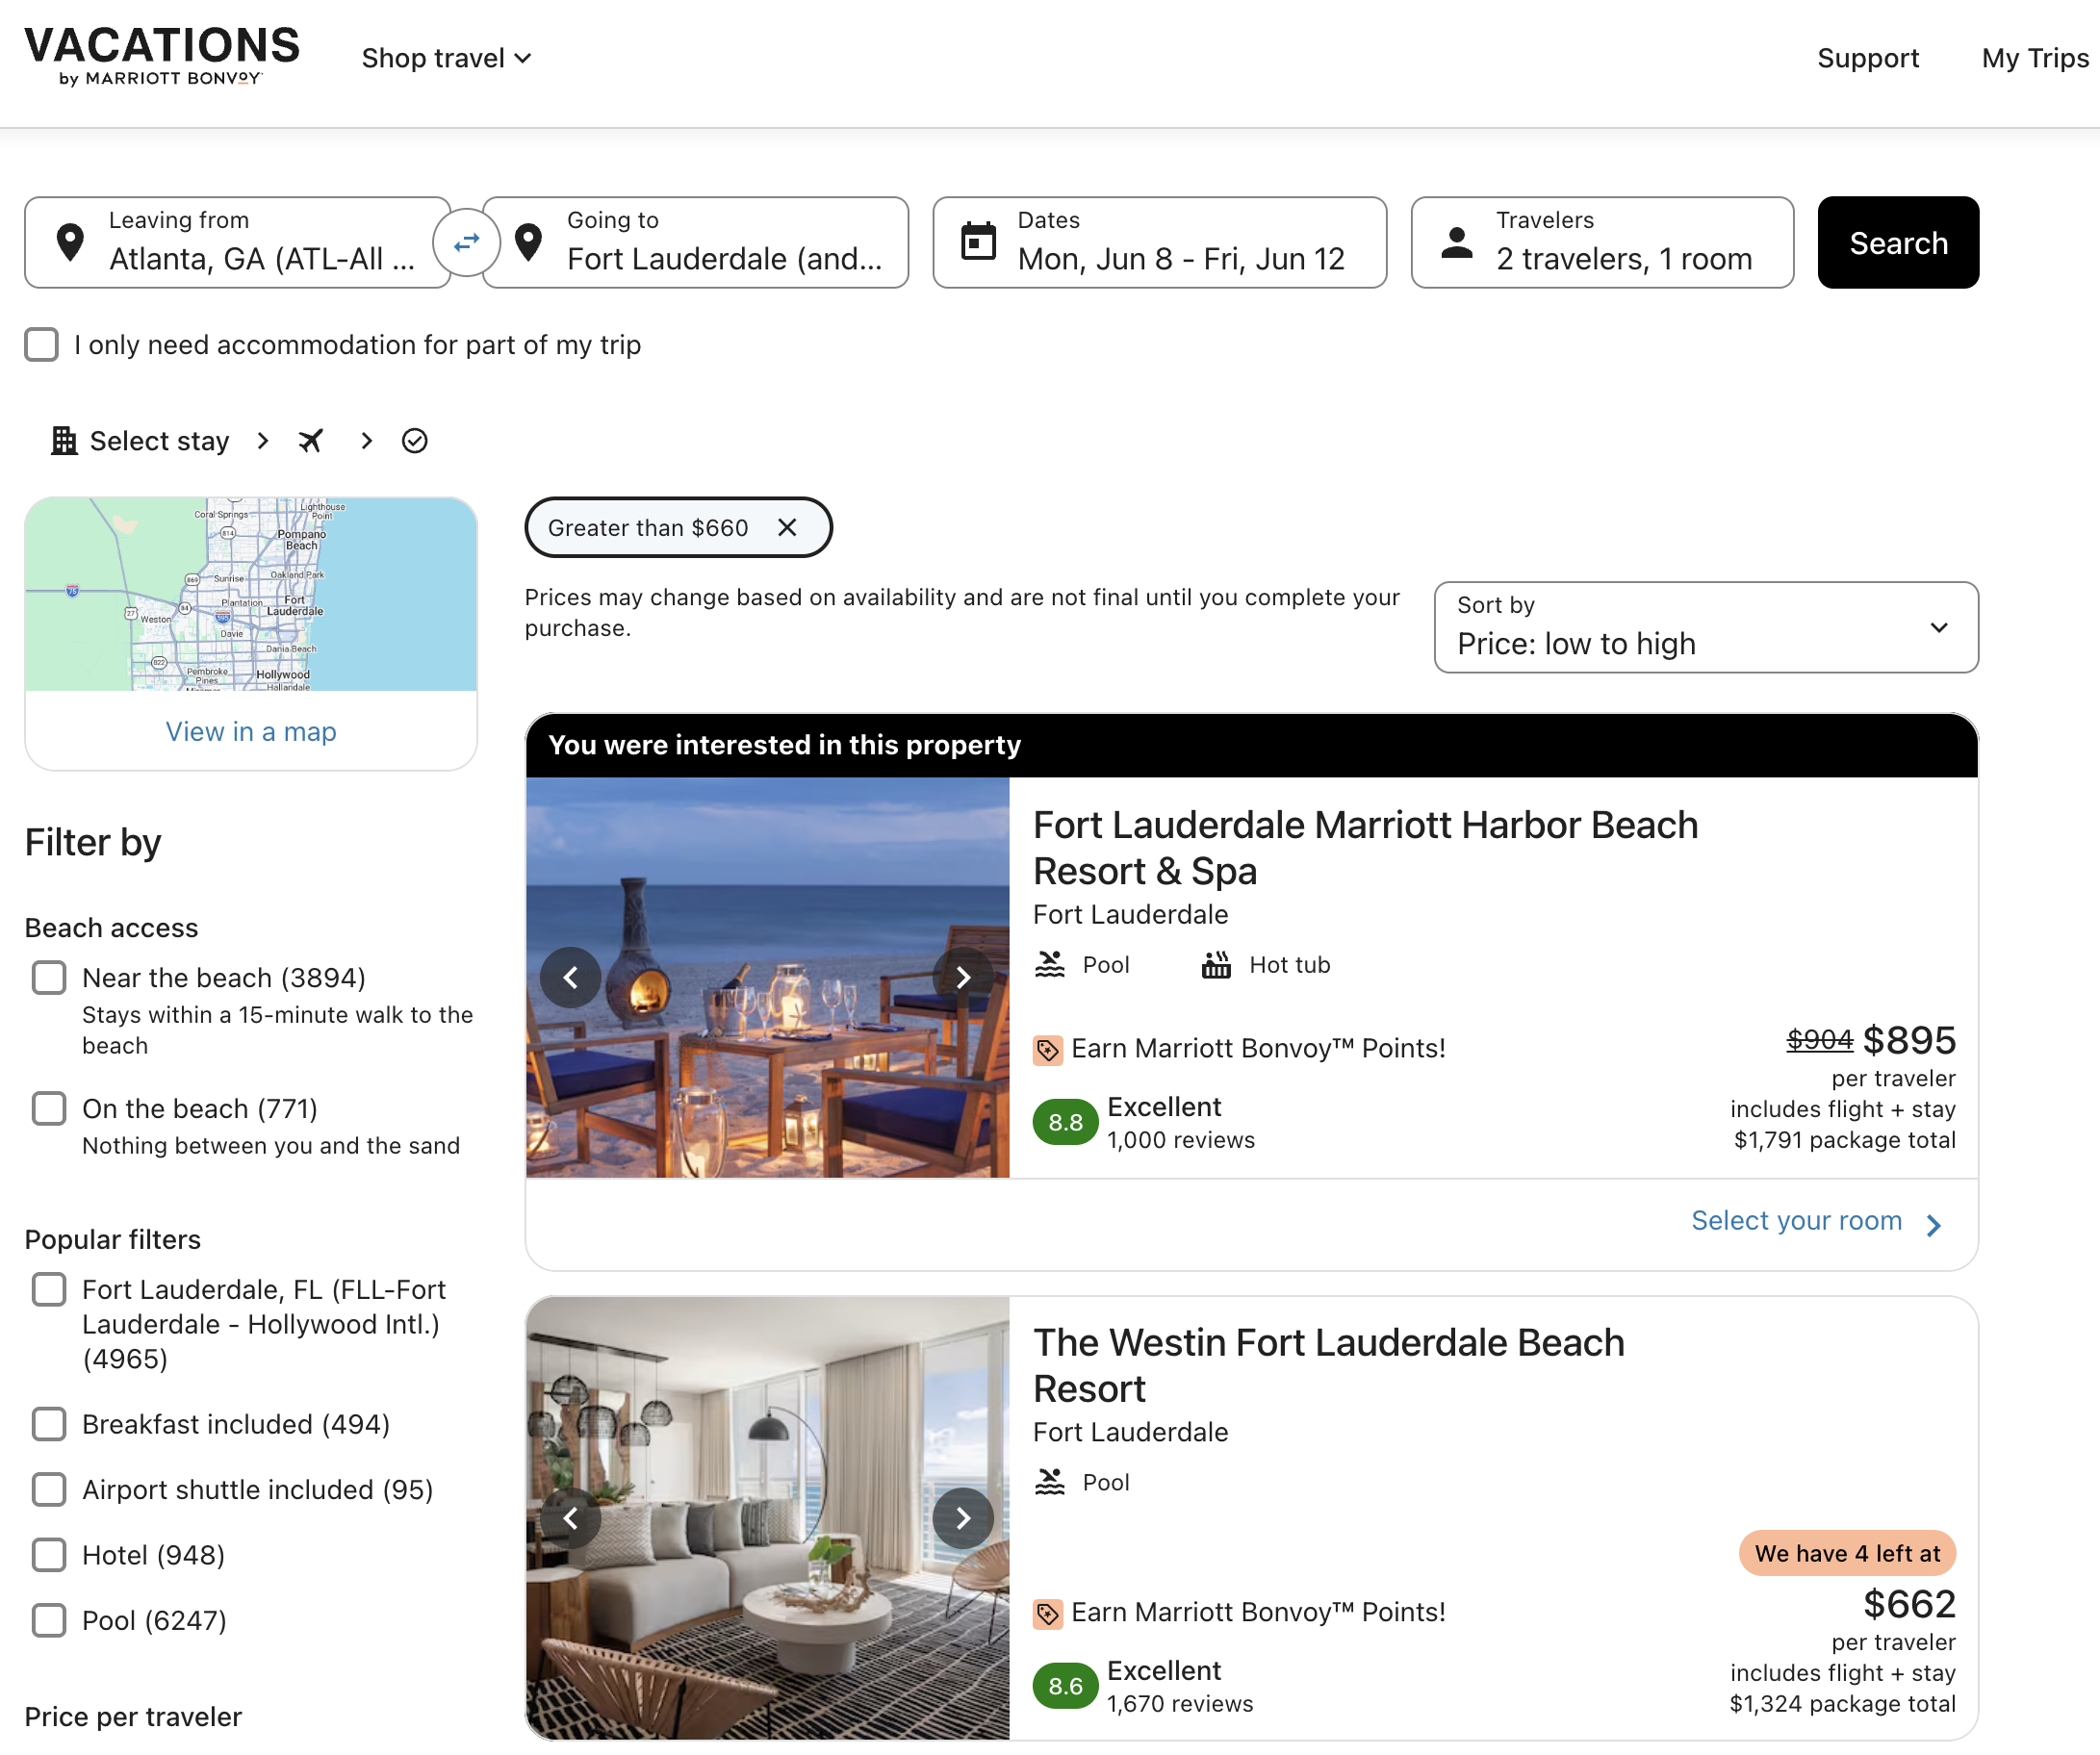2100x1755 pixels.
Task: Enable the Near the beach filter
Action: [48, 977]
